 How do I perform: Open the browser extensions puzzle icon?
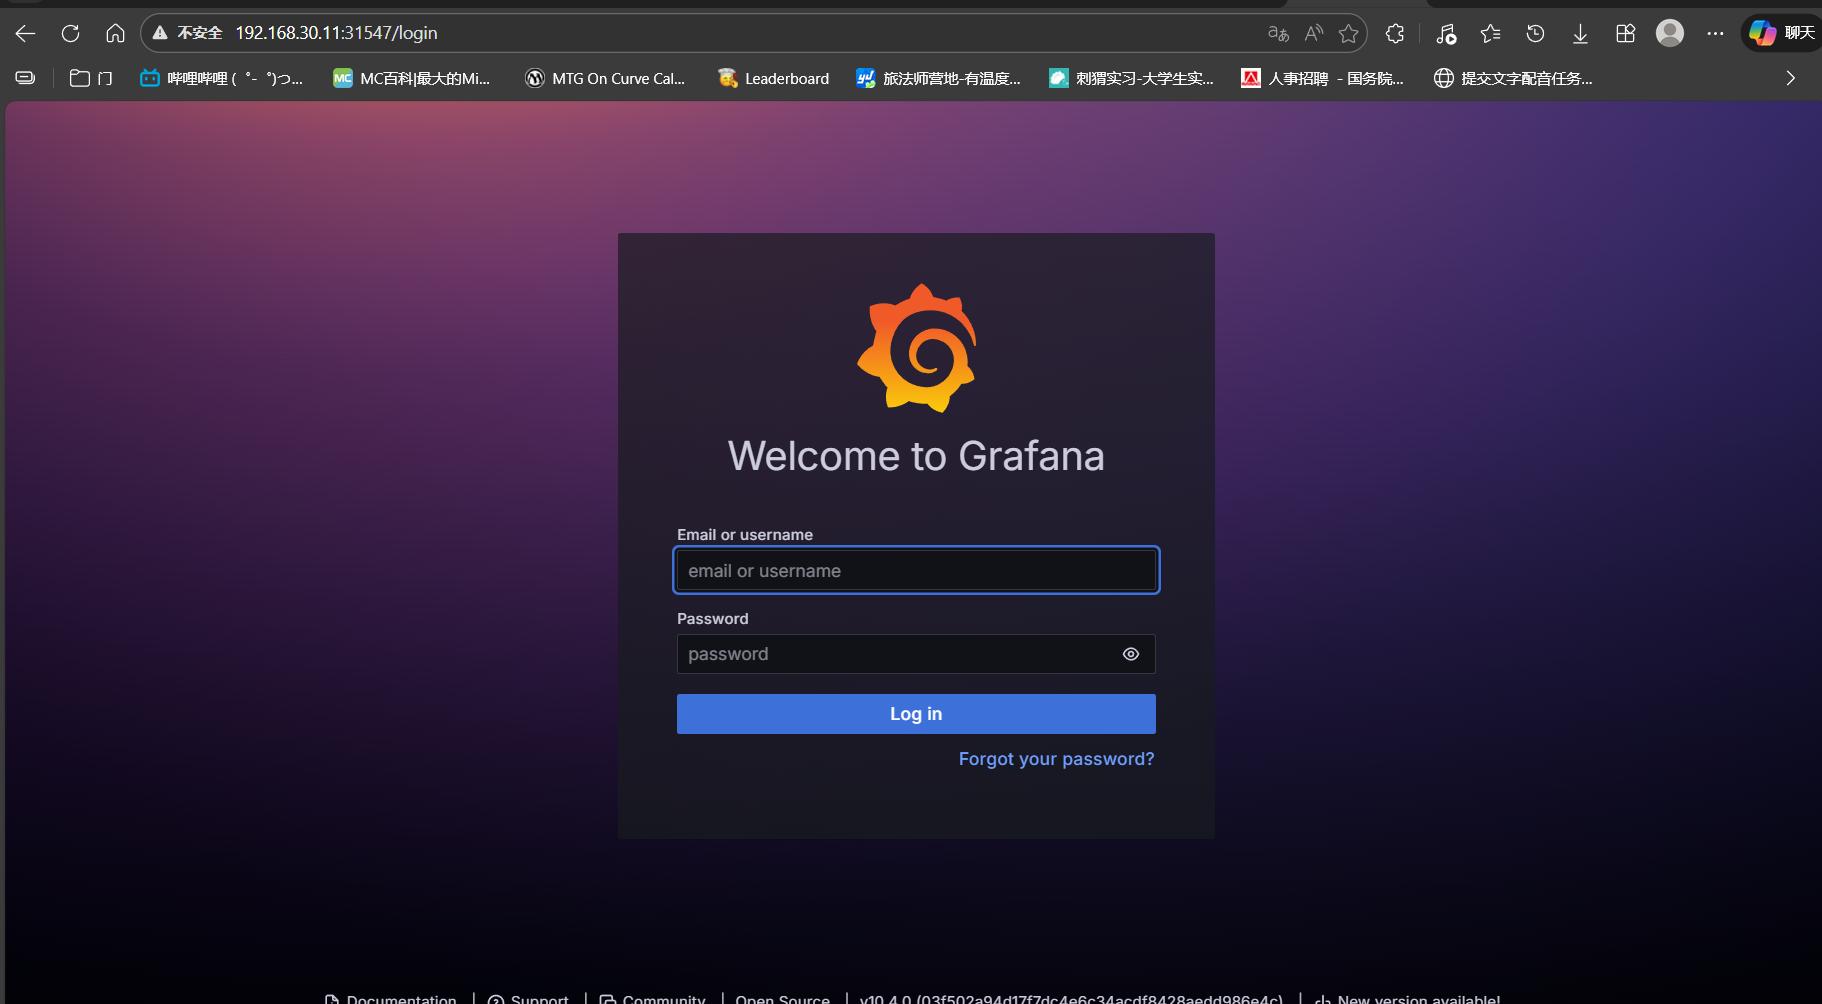pyautogui.click(x=1395, y=33)
